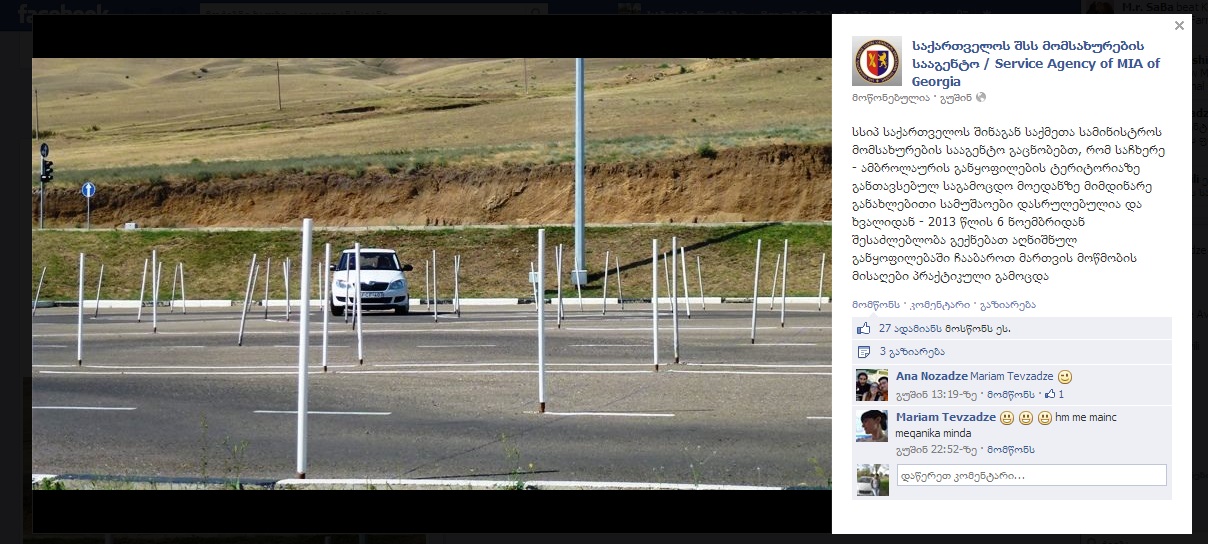Like the photo via the მოწონს link
Screen dimensions: 1208x548
click(875, 305)
